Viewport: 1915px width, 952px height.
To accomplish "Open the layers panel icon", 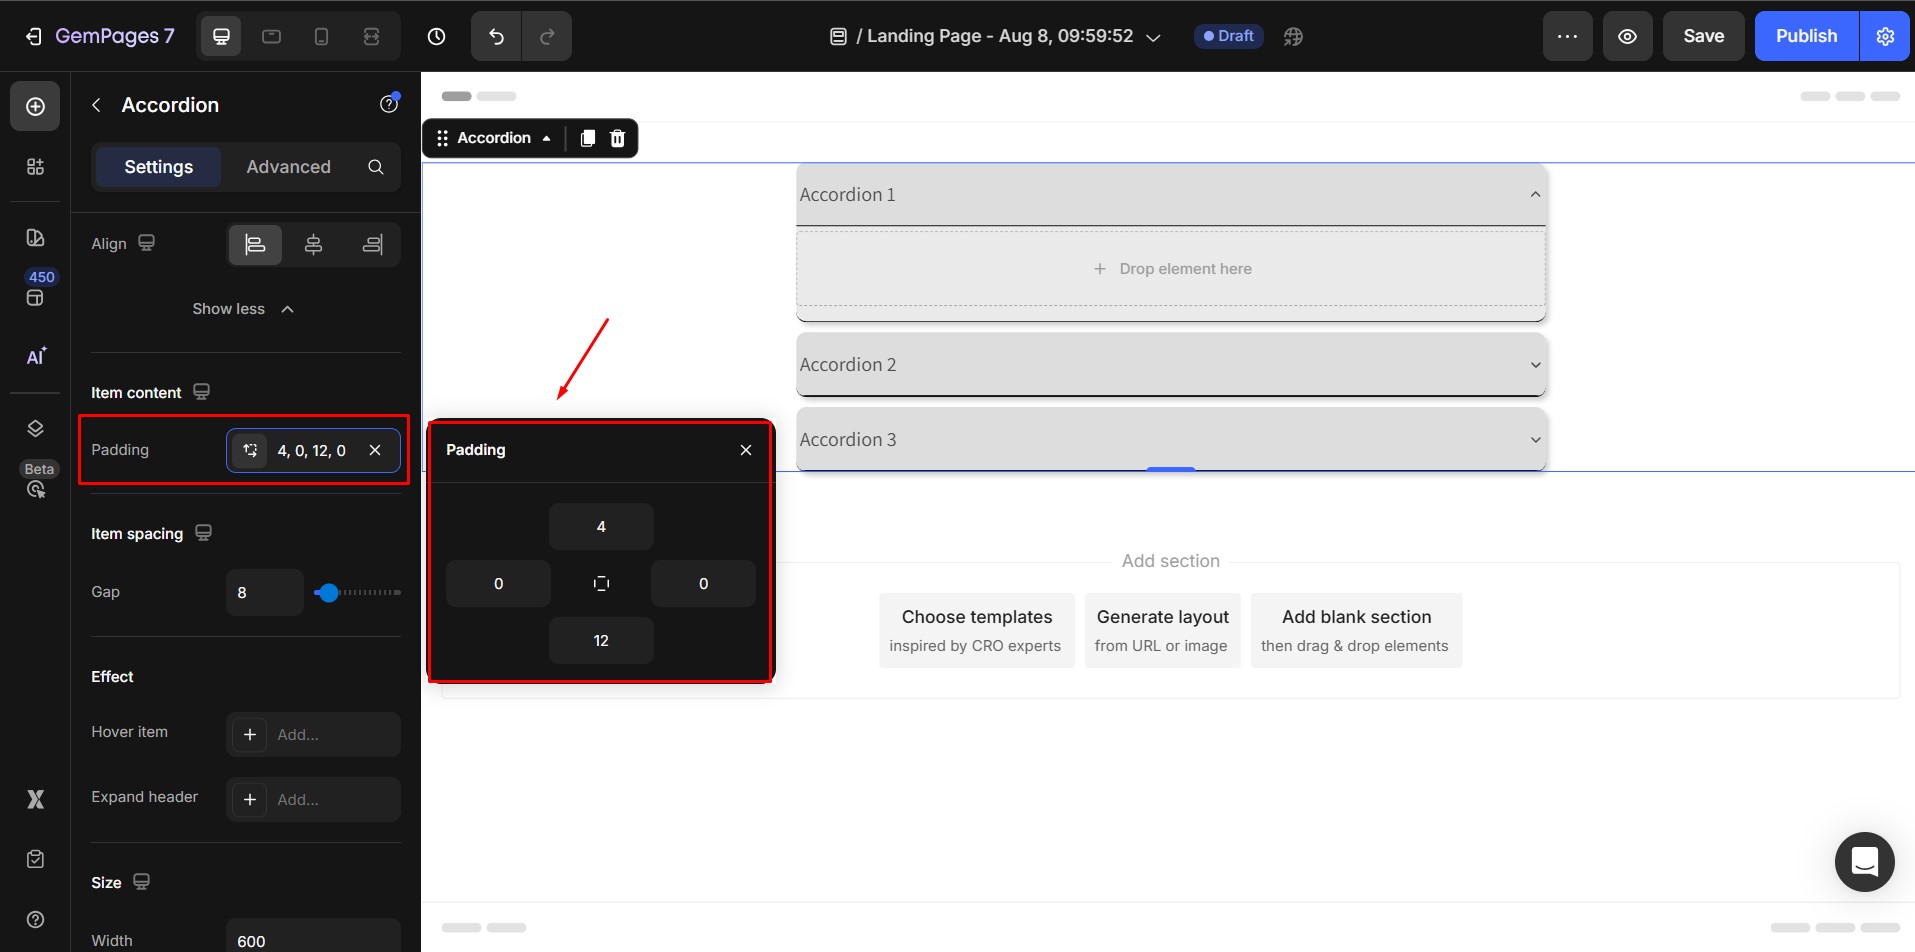I will click(x=35, y=428).
